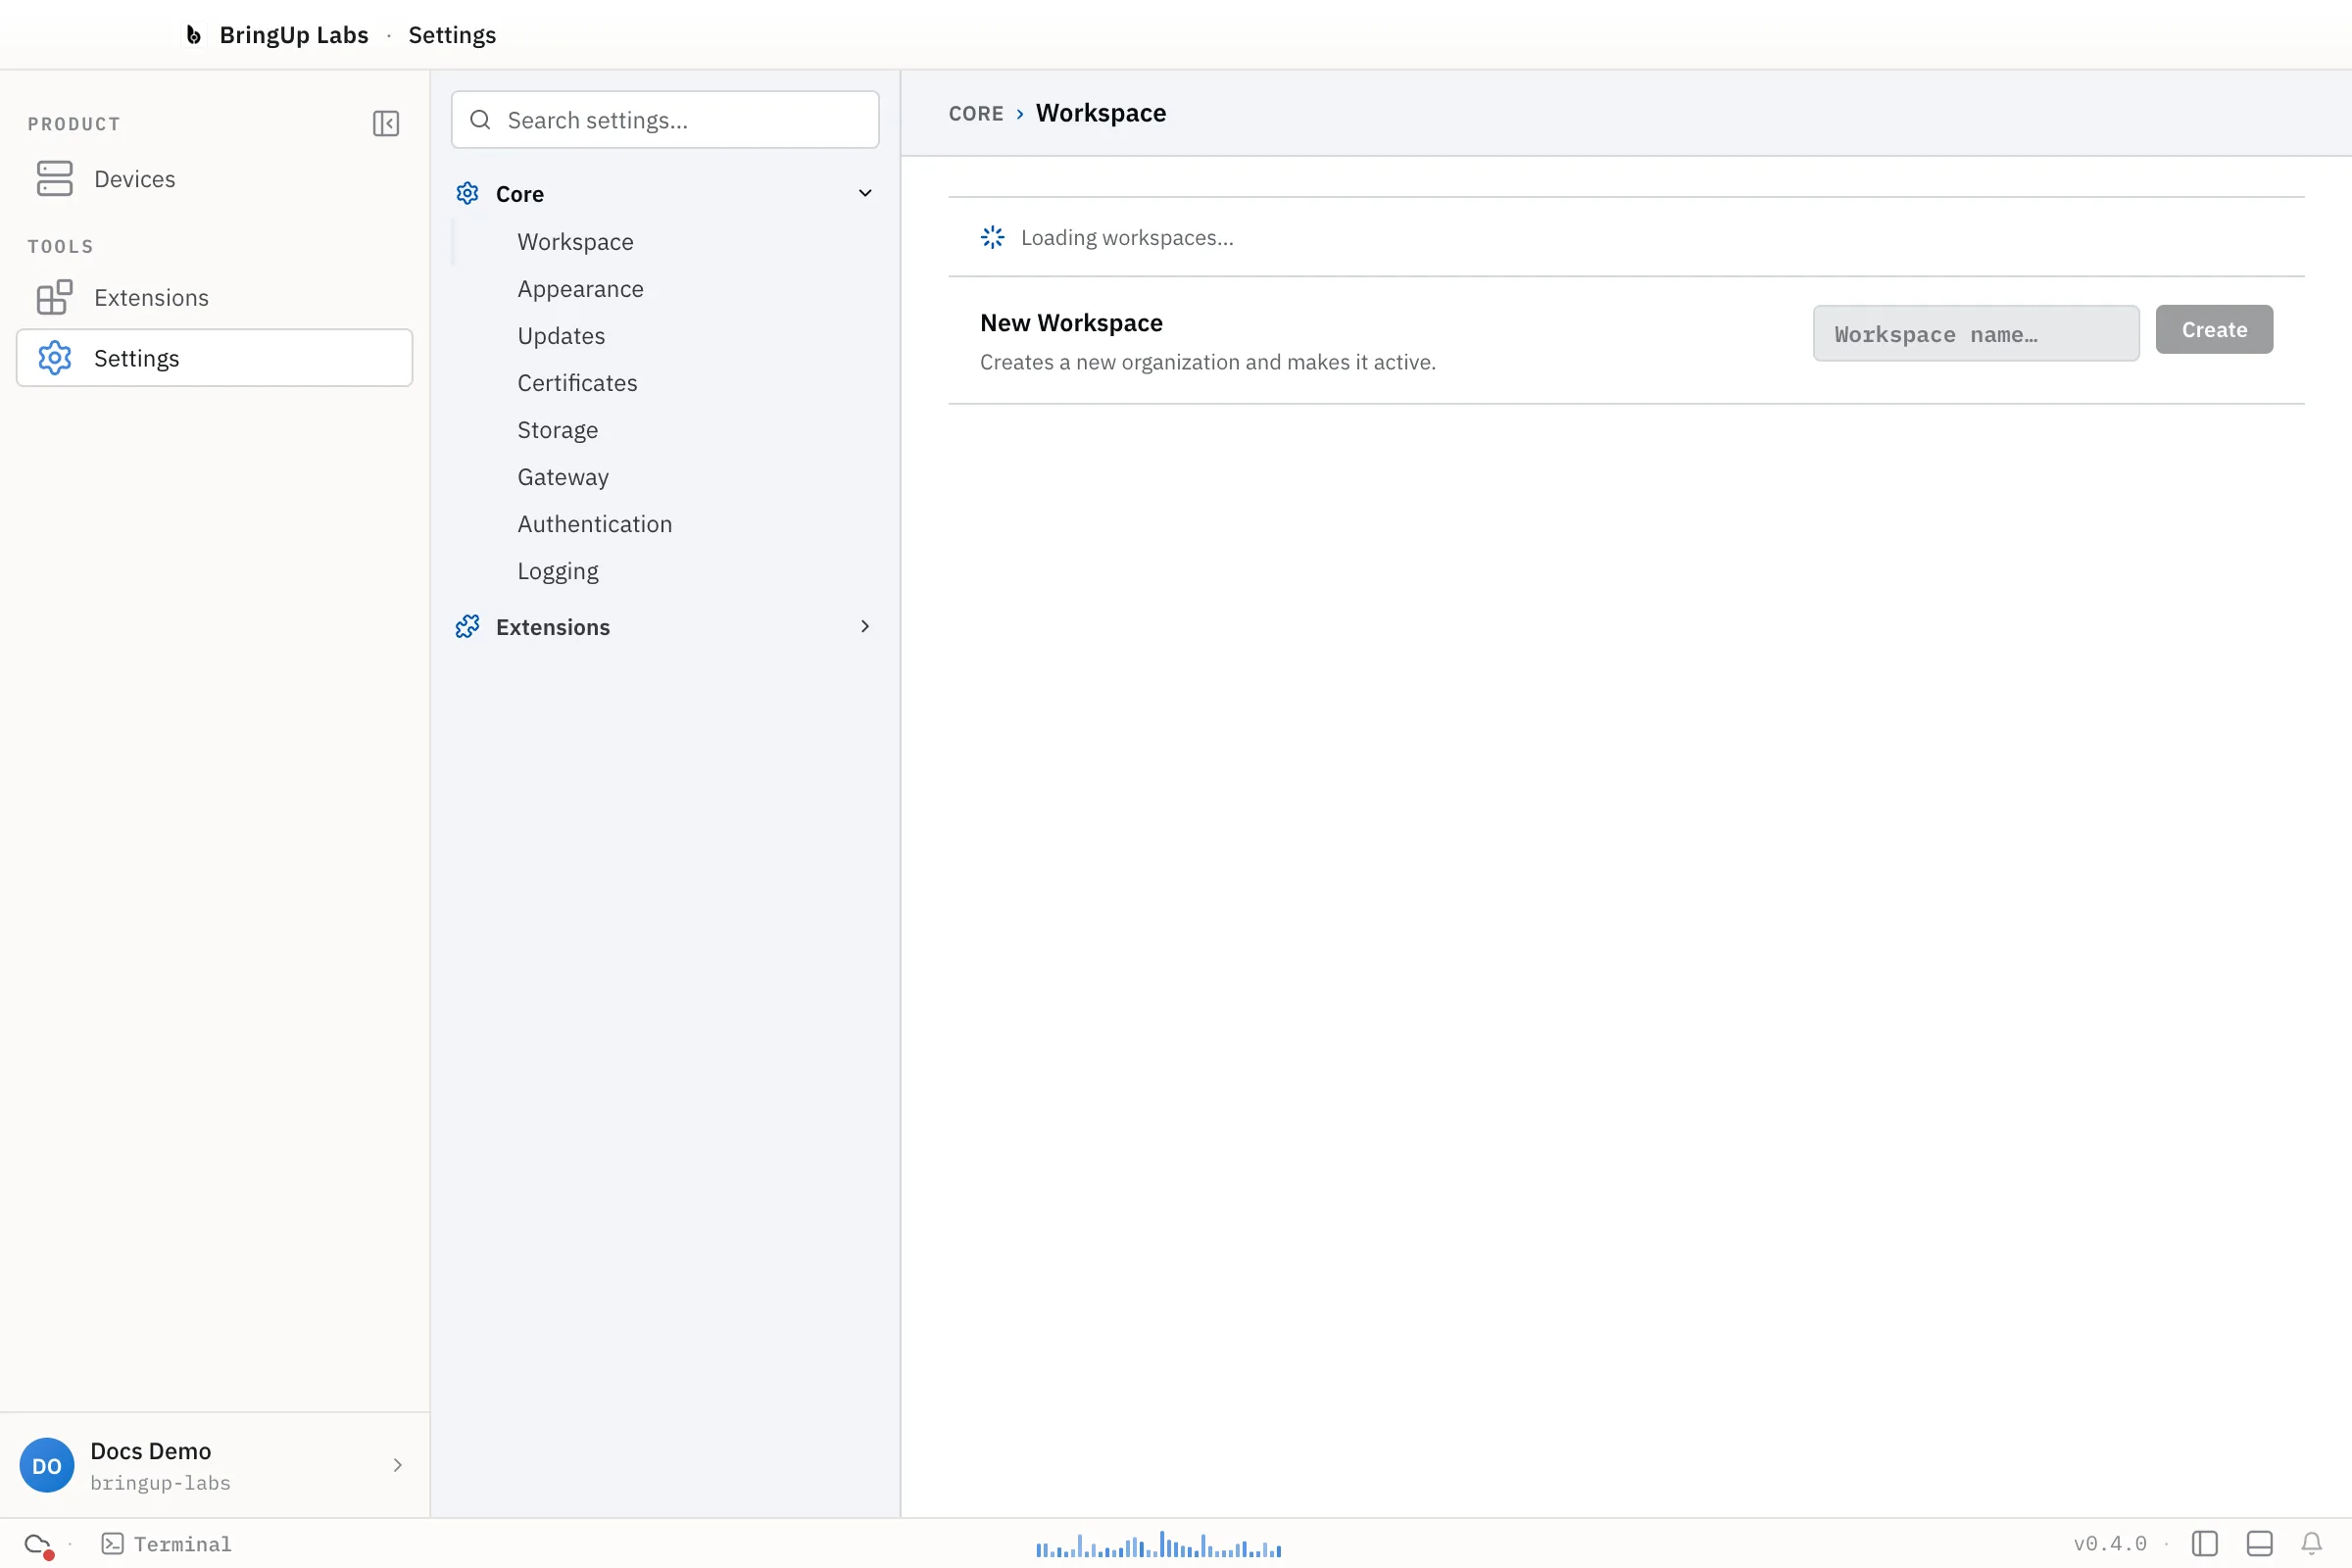The height and width of the screenshot is (1568, 2352).
Task: Select Settings in the sidebar
Action: 215,358
